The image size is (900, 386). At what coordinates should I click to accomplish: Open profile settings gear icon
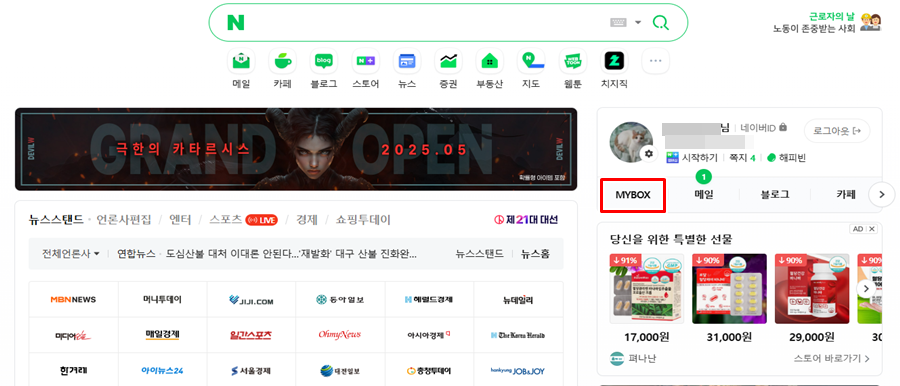[x=649, y=154]
